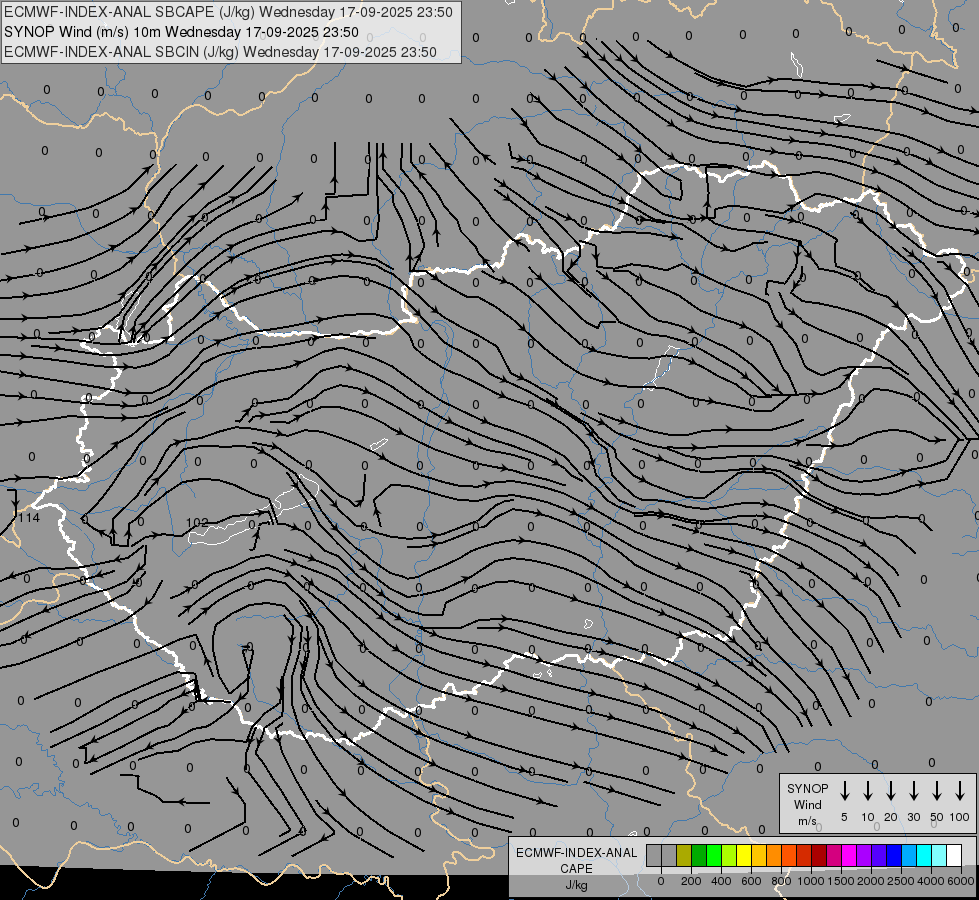Pick the white CAPE legend swatch
The image size is (979, 900).
[955, 855]
